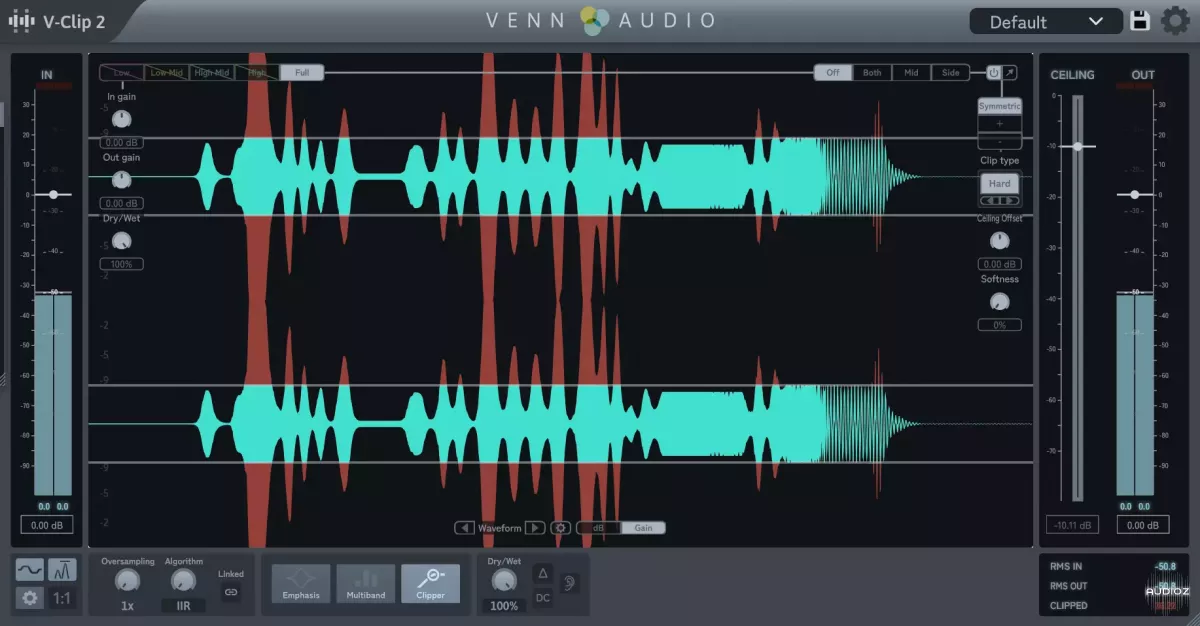Open the Default preset dropdown
This screenshot has height=626, width=1200.
(1045, 22)
